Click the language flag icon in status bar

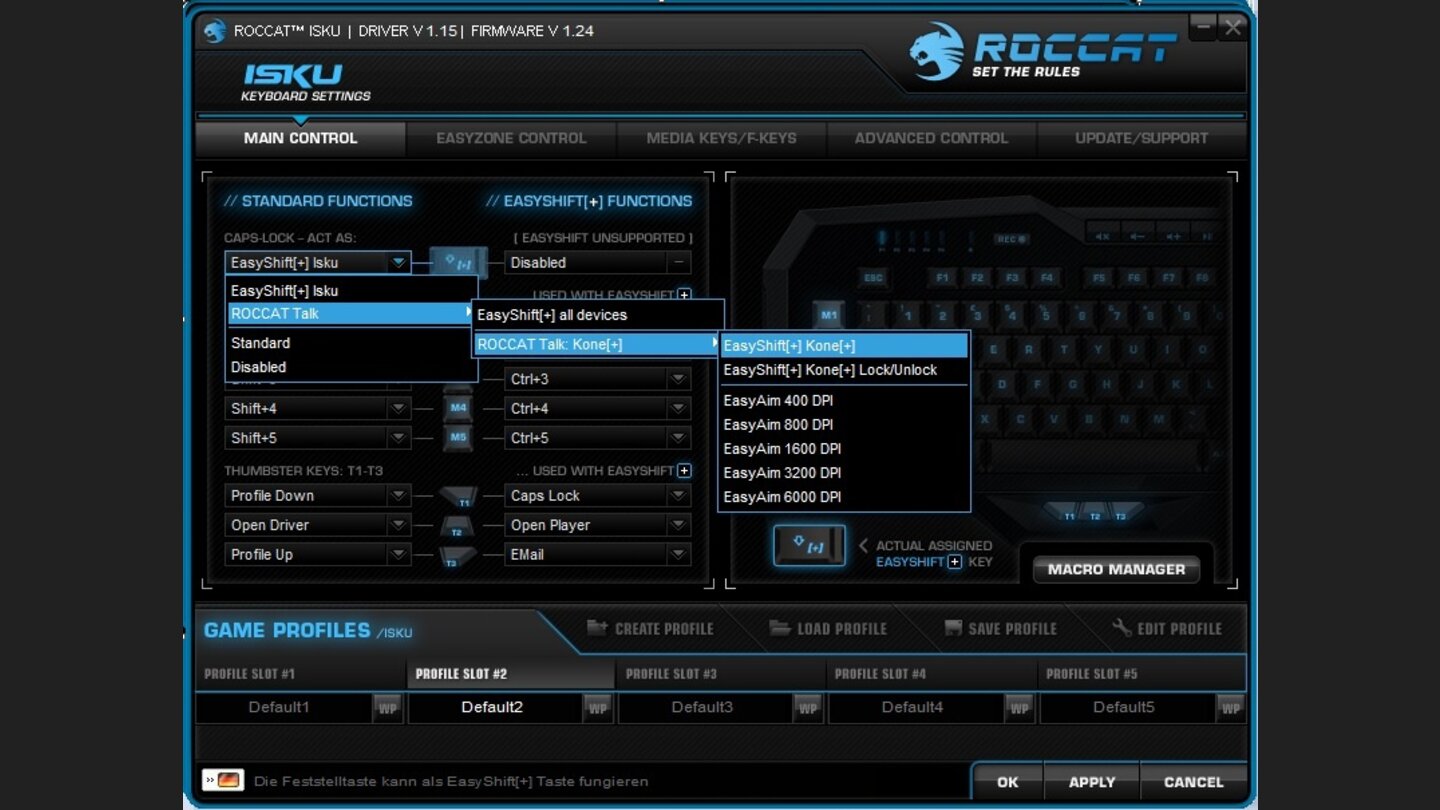click(223, 780)
